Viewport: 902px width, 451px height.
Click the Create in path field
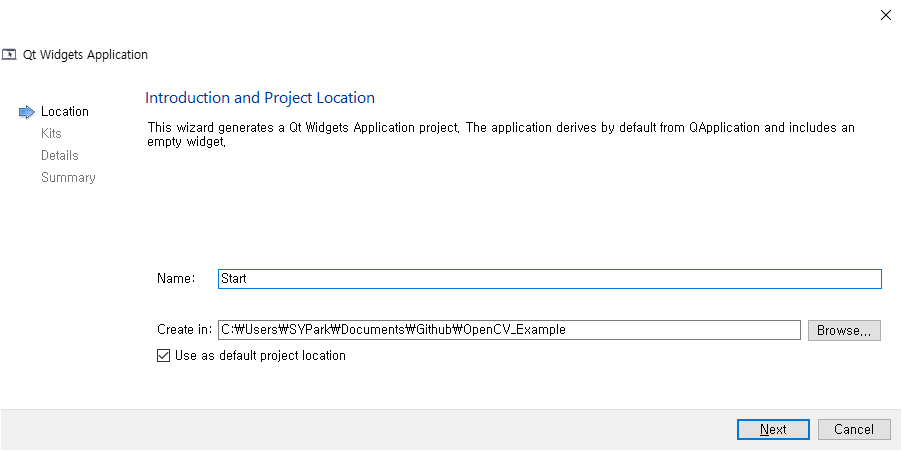click(509, 330)
